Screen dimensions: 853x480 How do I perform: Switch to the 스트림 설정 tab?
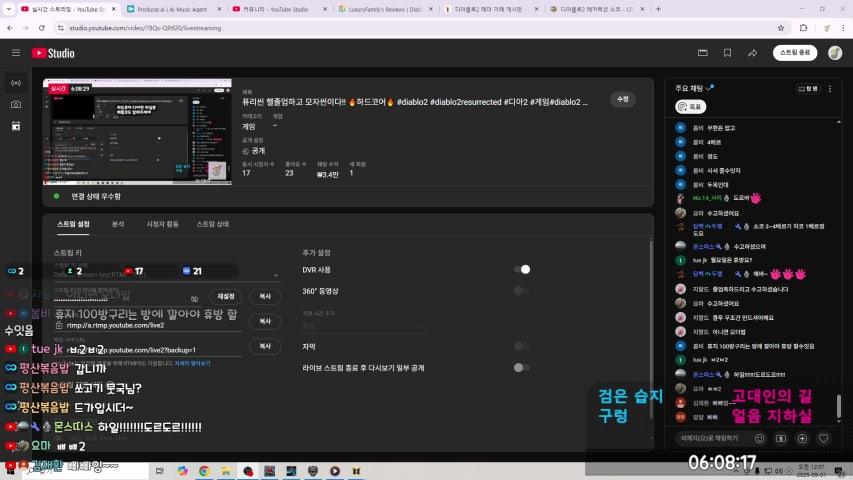point(73,224)
